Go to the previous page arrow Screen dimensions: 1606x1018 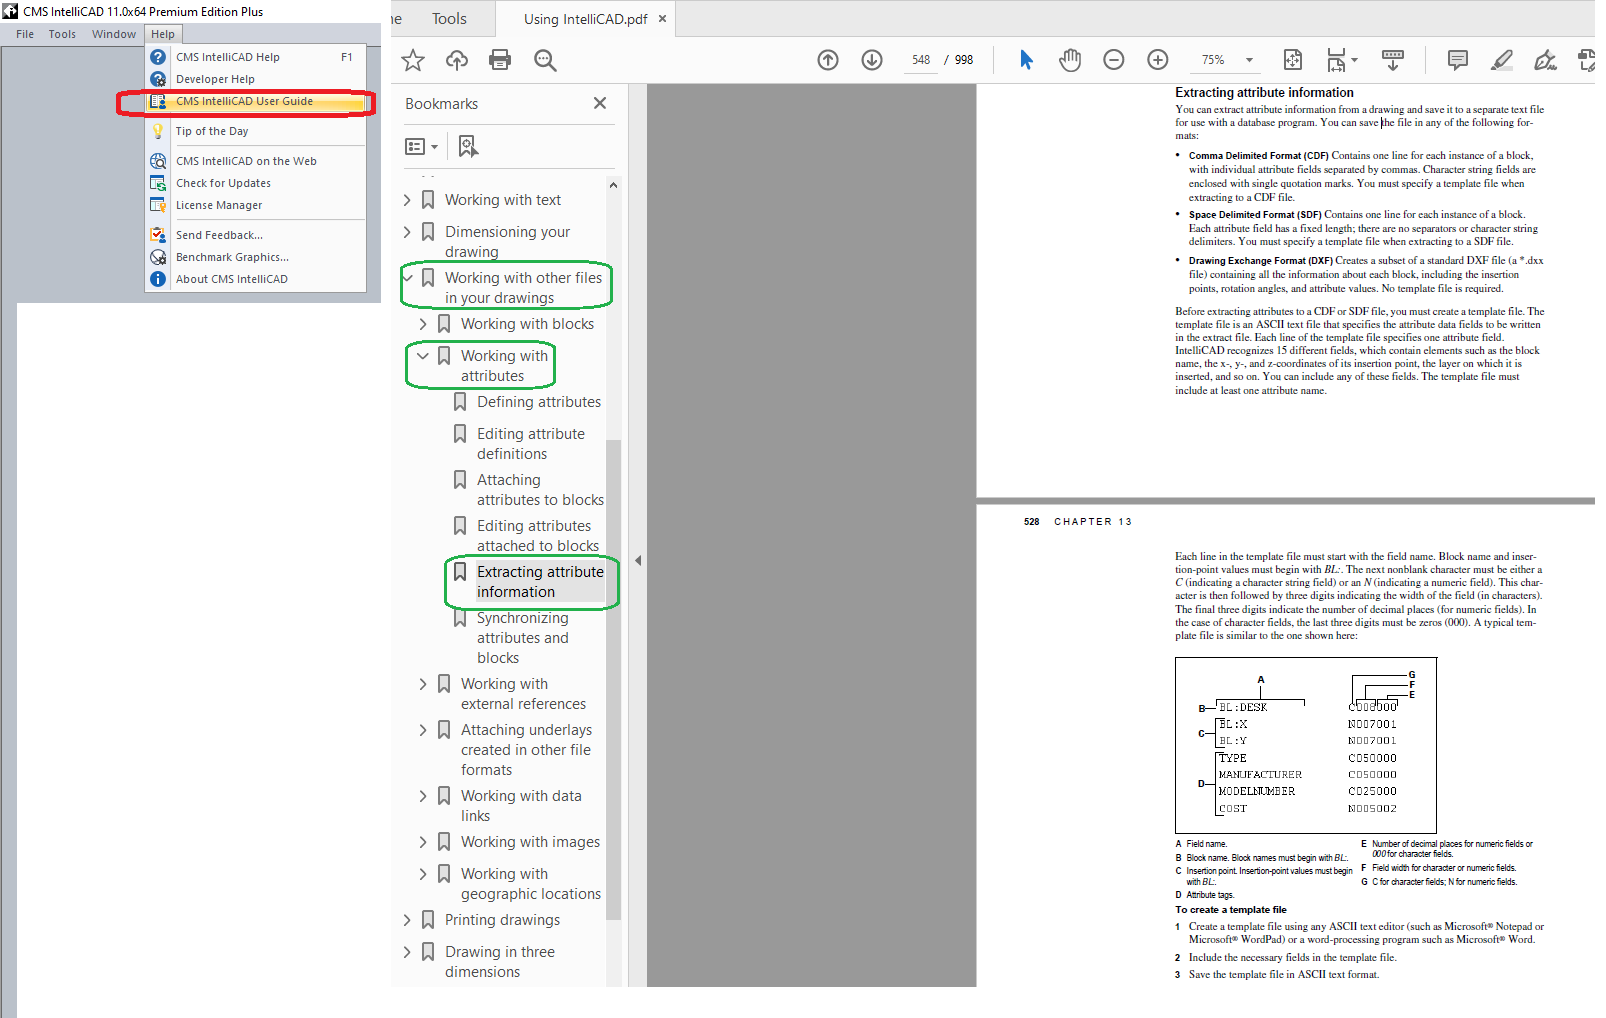point(828,60)
